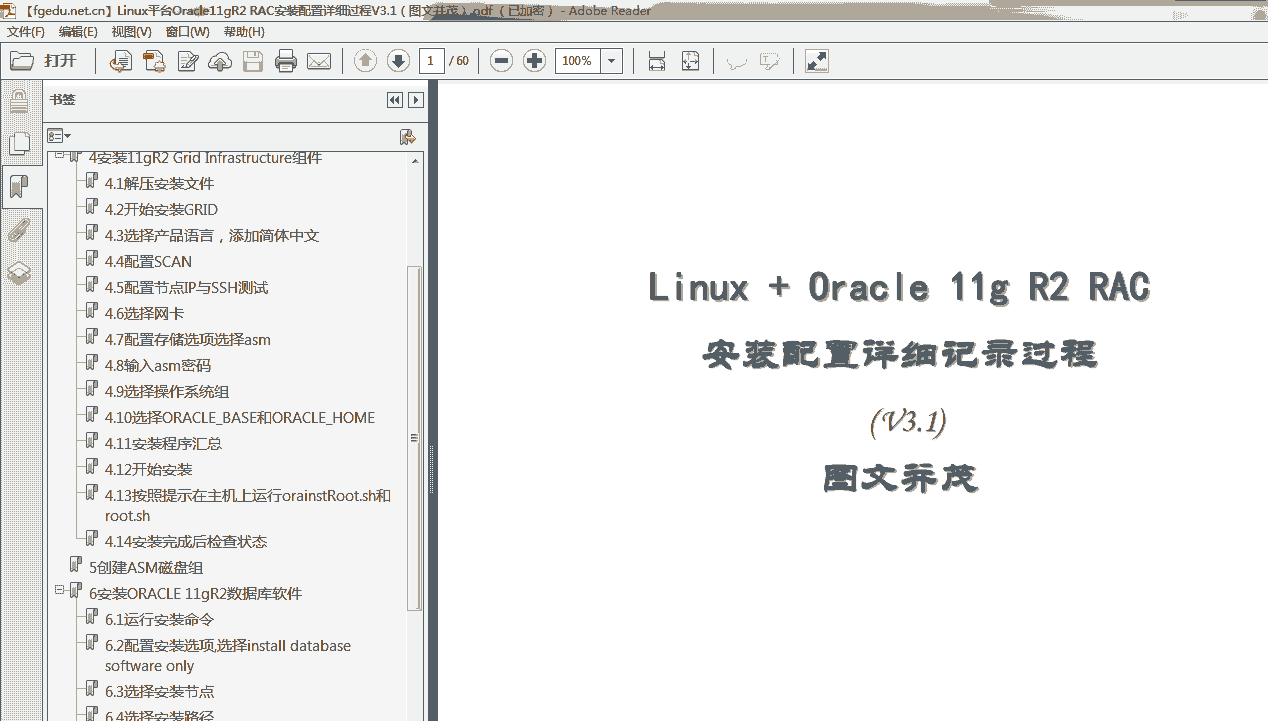This screenshot has height=721, width=1268.
Task: Open the 窗口(W) menu
Action: (187, 32)
